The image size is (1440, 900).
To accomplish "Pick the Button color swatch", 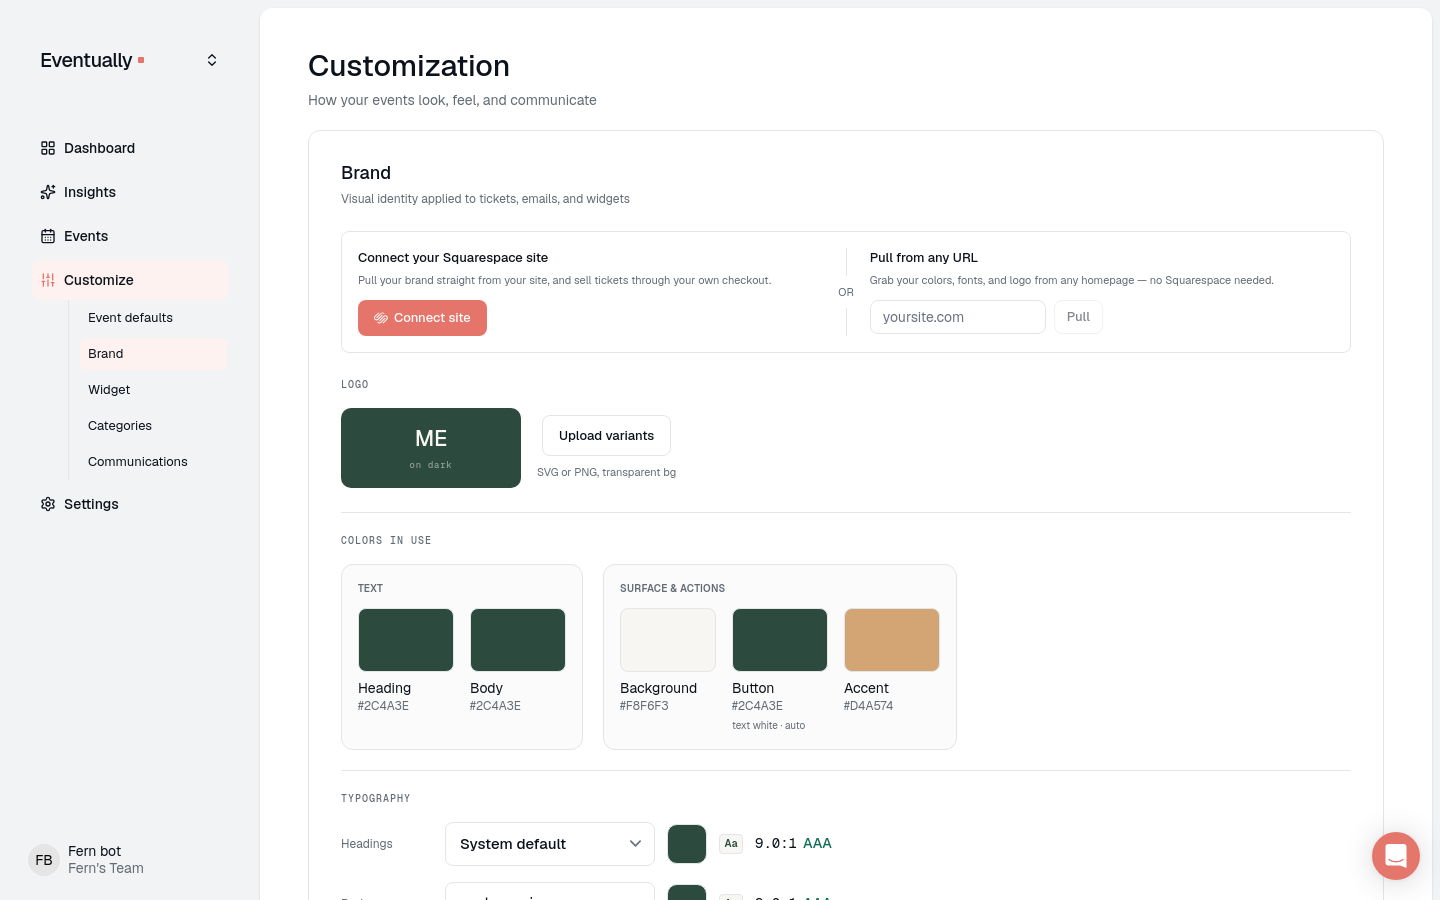I will click(780, 640).
